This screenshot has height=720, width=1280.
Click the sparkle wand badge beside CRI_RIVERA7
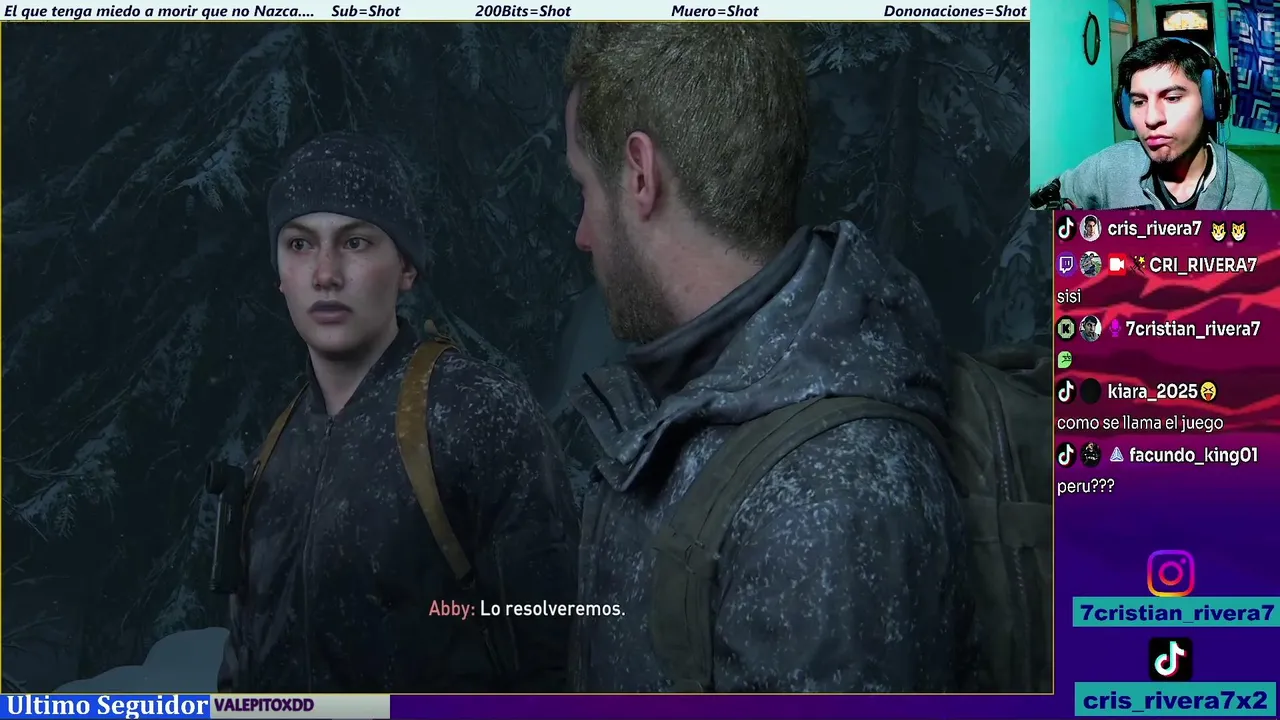click(1138, 265)
